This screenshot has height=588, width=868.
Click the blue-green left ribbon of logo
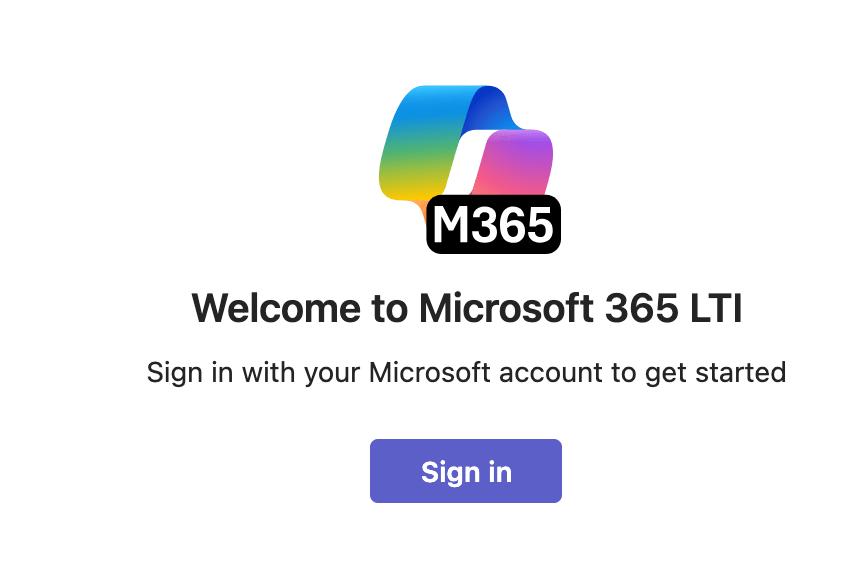(x=421, y=144)
